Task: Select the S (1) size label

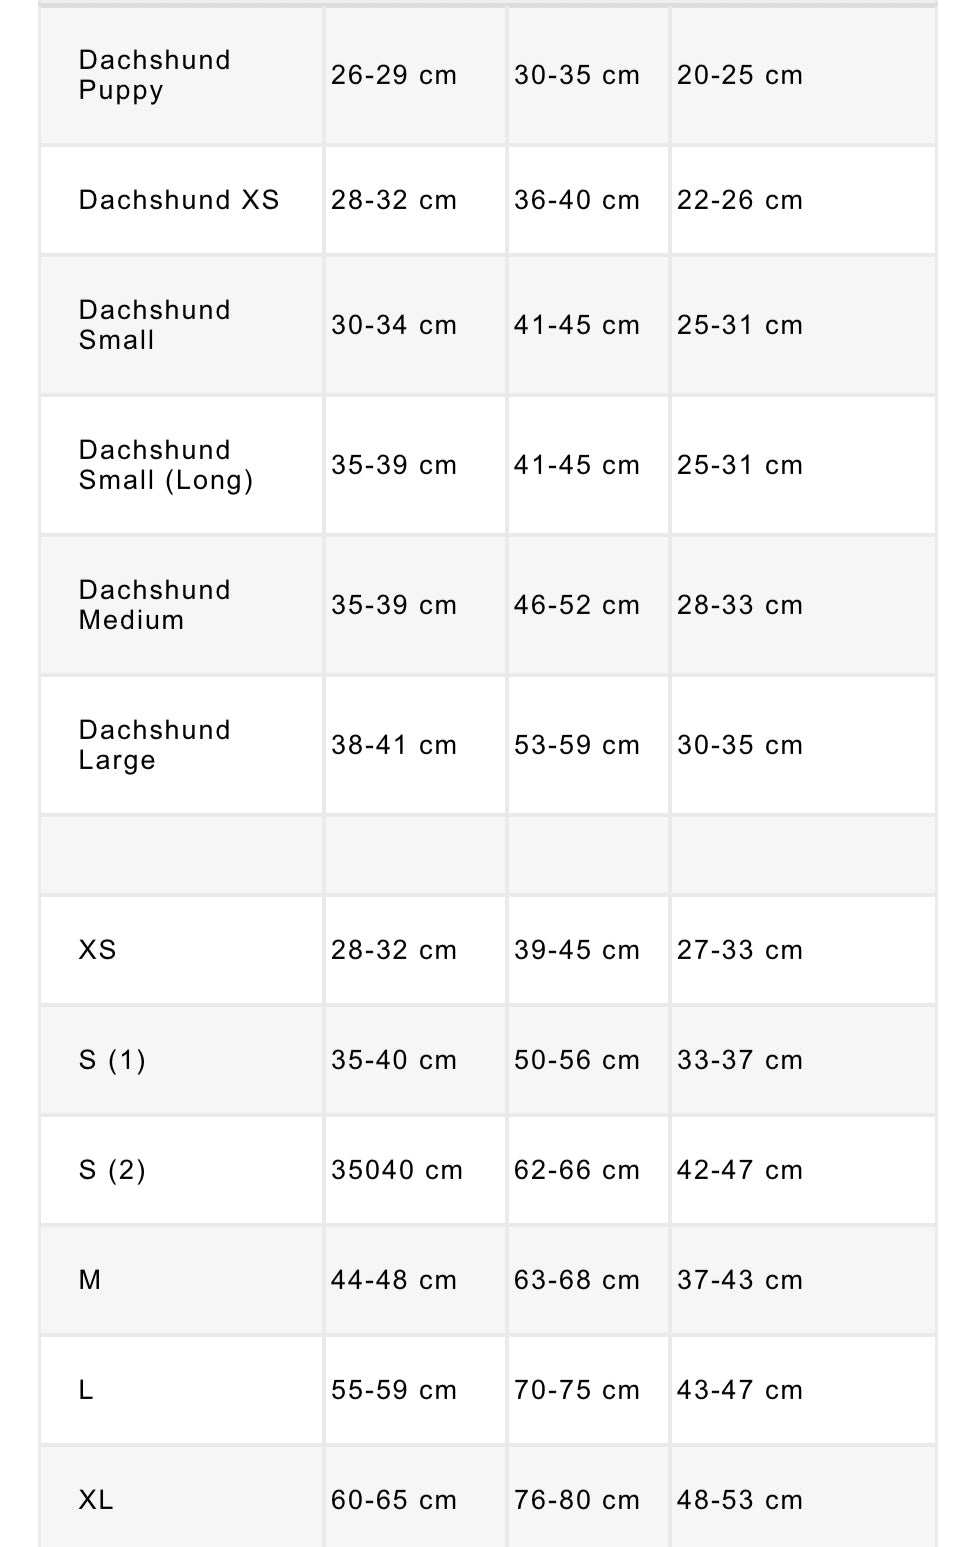Action: pyautogui.click(x=112, y=1060)
